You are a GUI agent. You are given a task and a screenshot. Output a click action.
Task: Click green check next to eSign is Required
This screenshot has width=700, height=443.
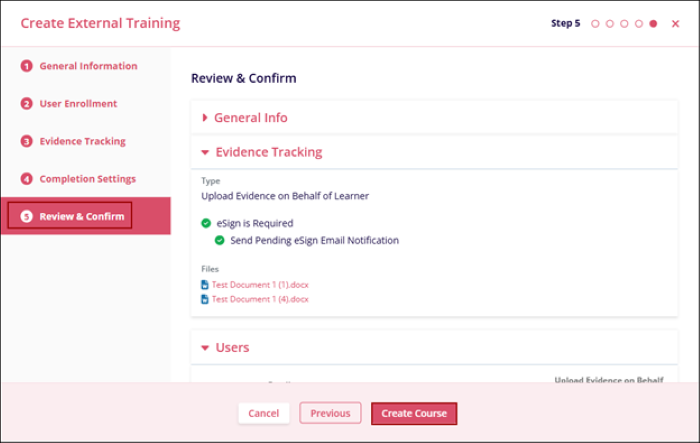pyautogui.click(x=206, y=223)
